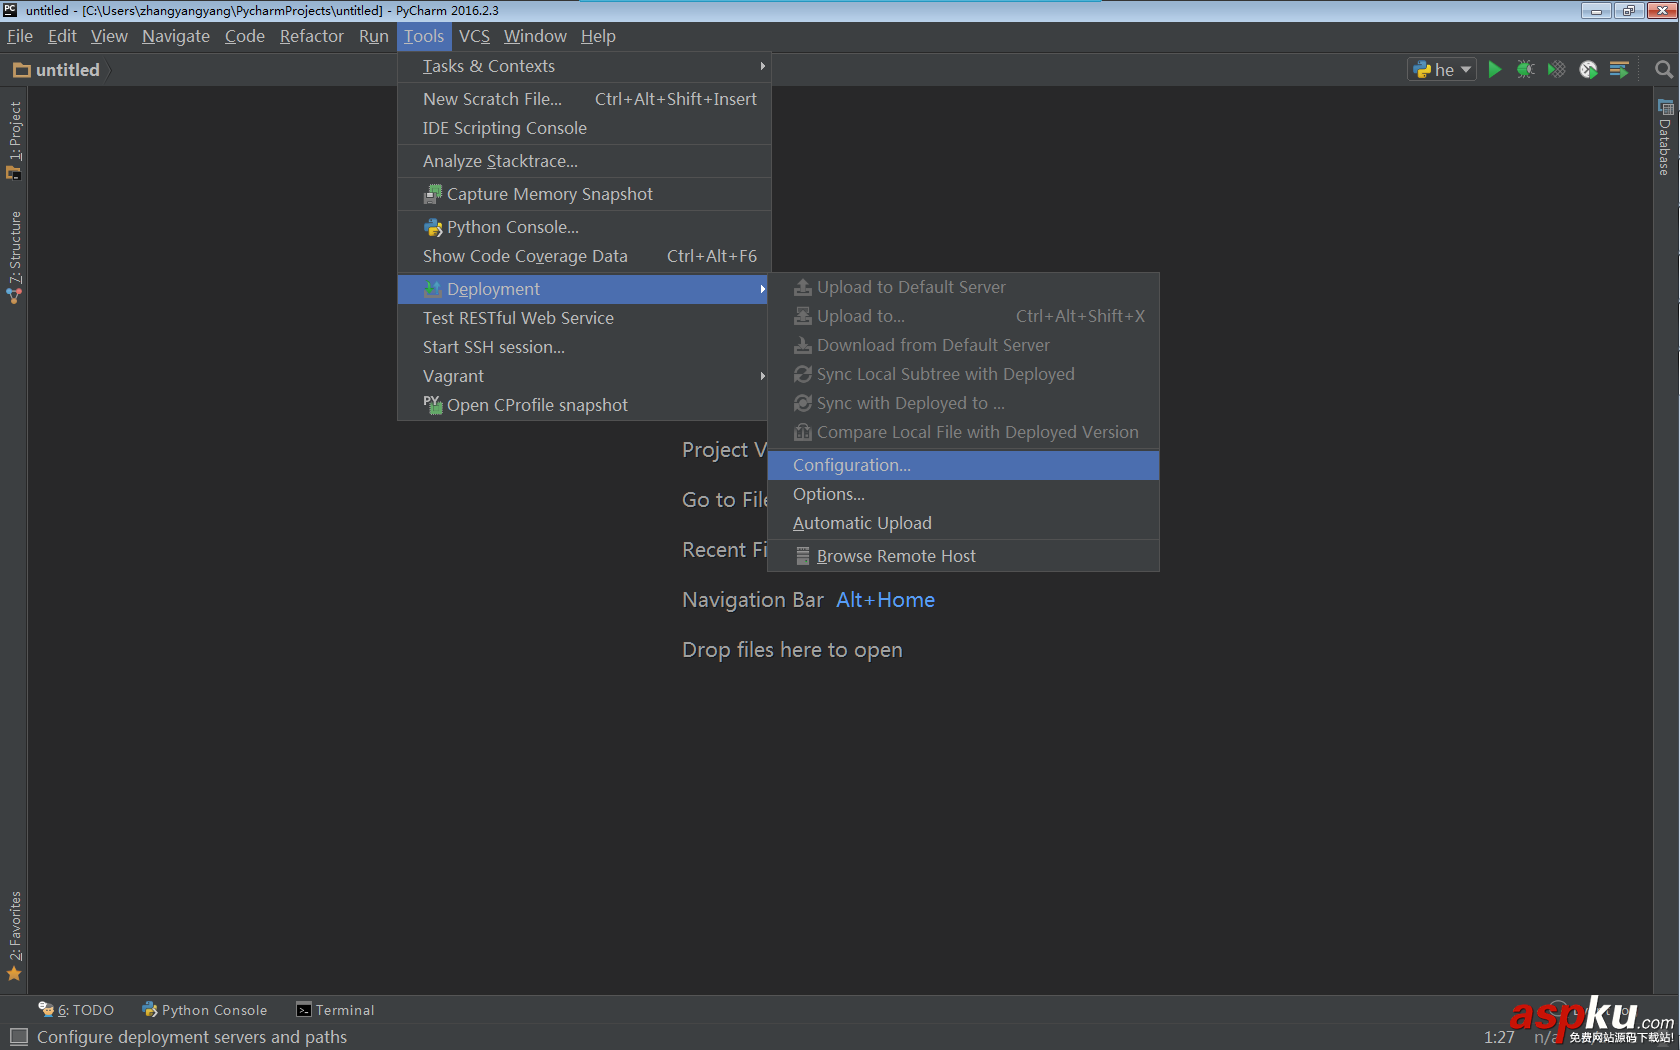Close the open Tools menu
1680x1050 pixels.
tap(424, 36)
